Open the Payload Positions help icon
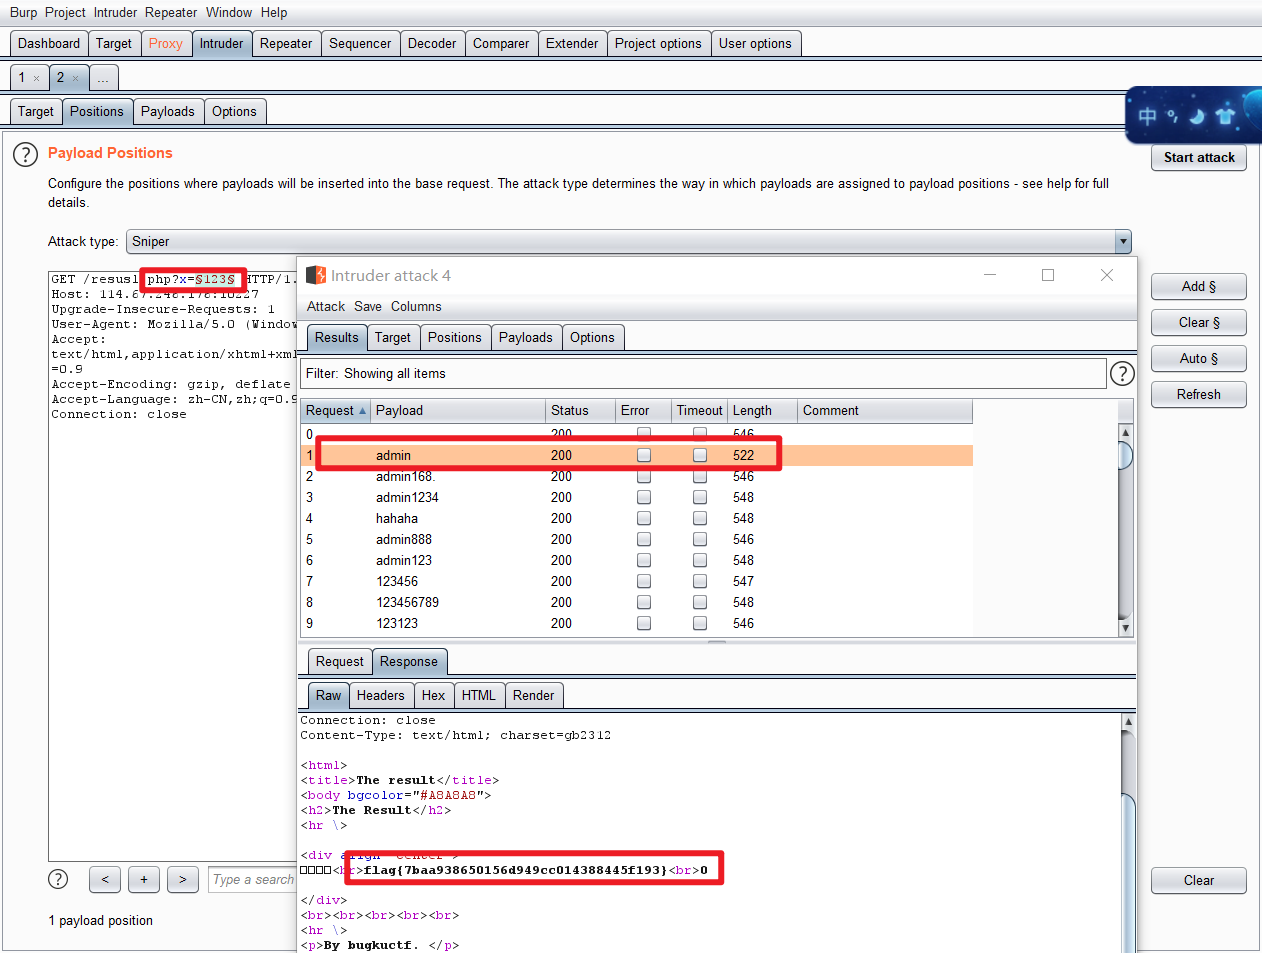 tap(25, 155)
